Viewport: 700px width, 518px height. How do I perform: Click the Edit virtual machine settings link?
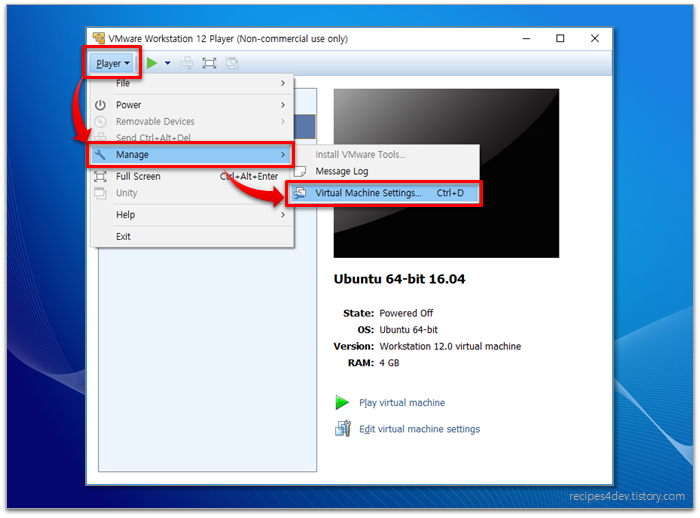[x=420, y=429]
